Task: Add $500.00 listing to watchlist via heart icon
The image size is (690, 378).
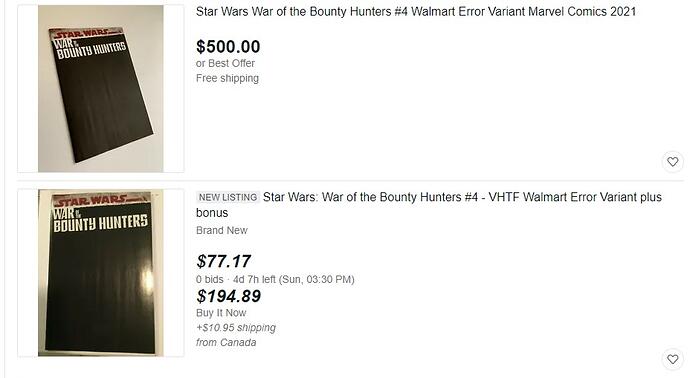Action: [672, 161]
